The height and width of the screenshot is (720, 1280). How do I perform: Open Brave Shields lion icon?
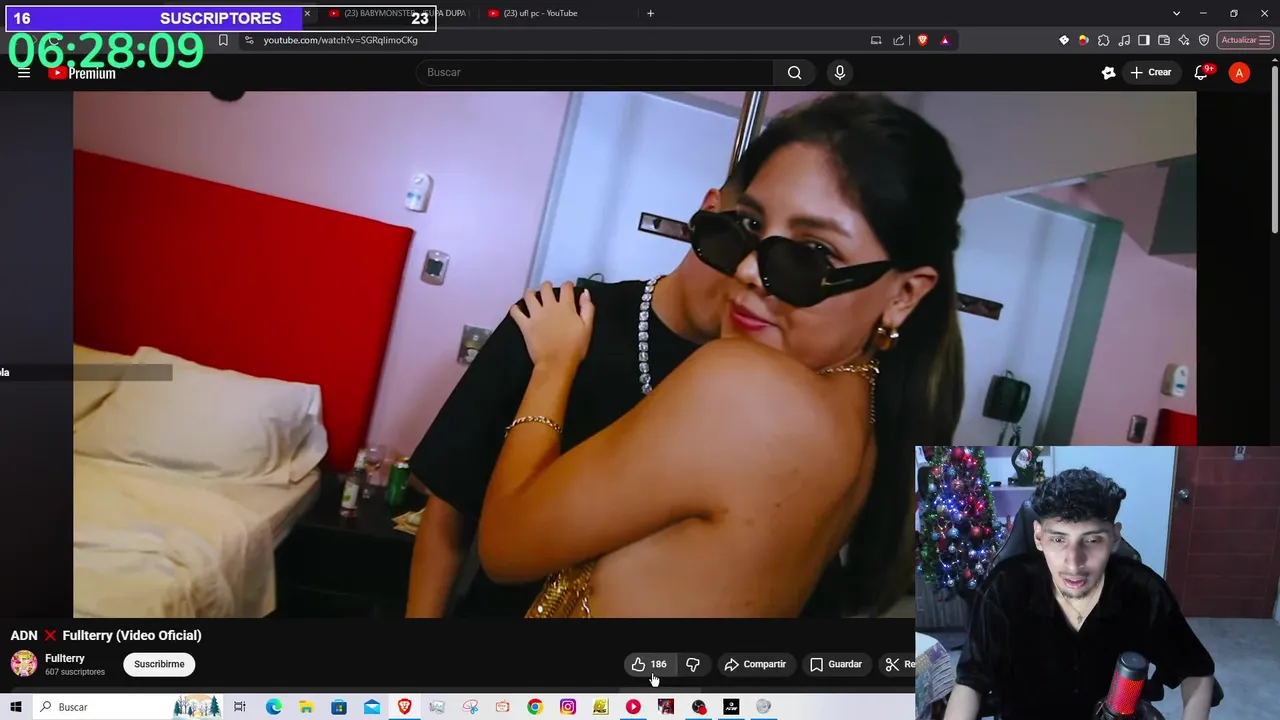click(922, 40)
